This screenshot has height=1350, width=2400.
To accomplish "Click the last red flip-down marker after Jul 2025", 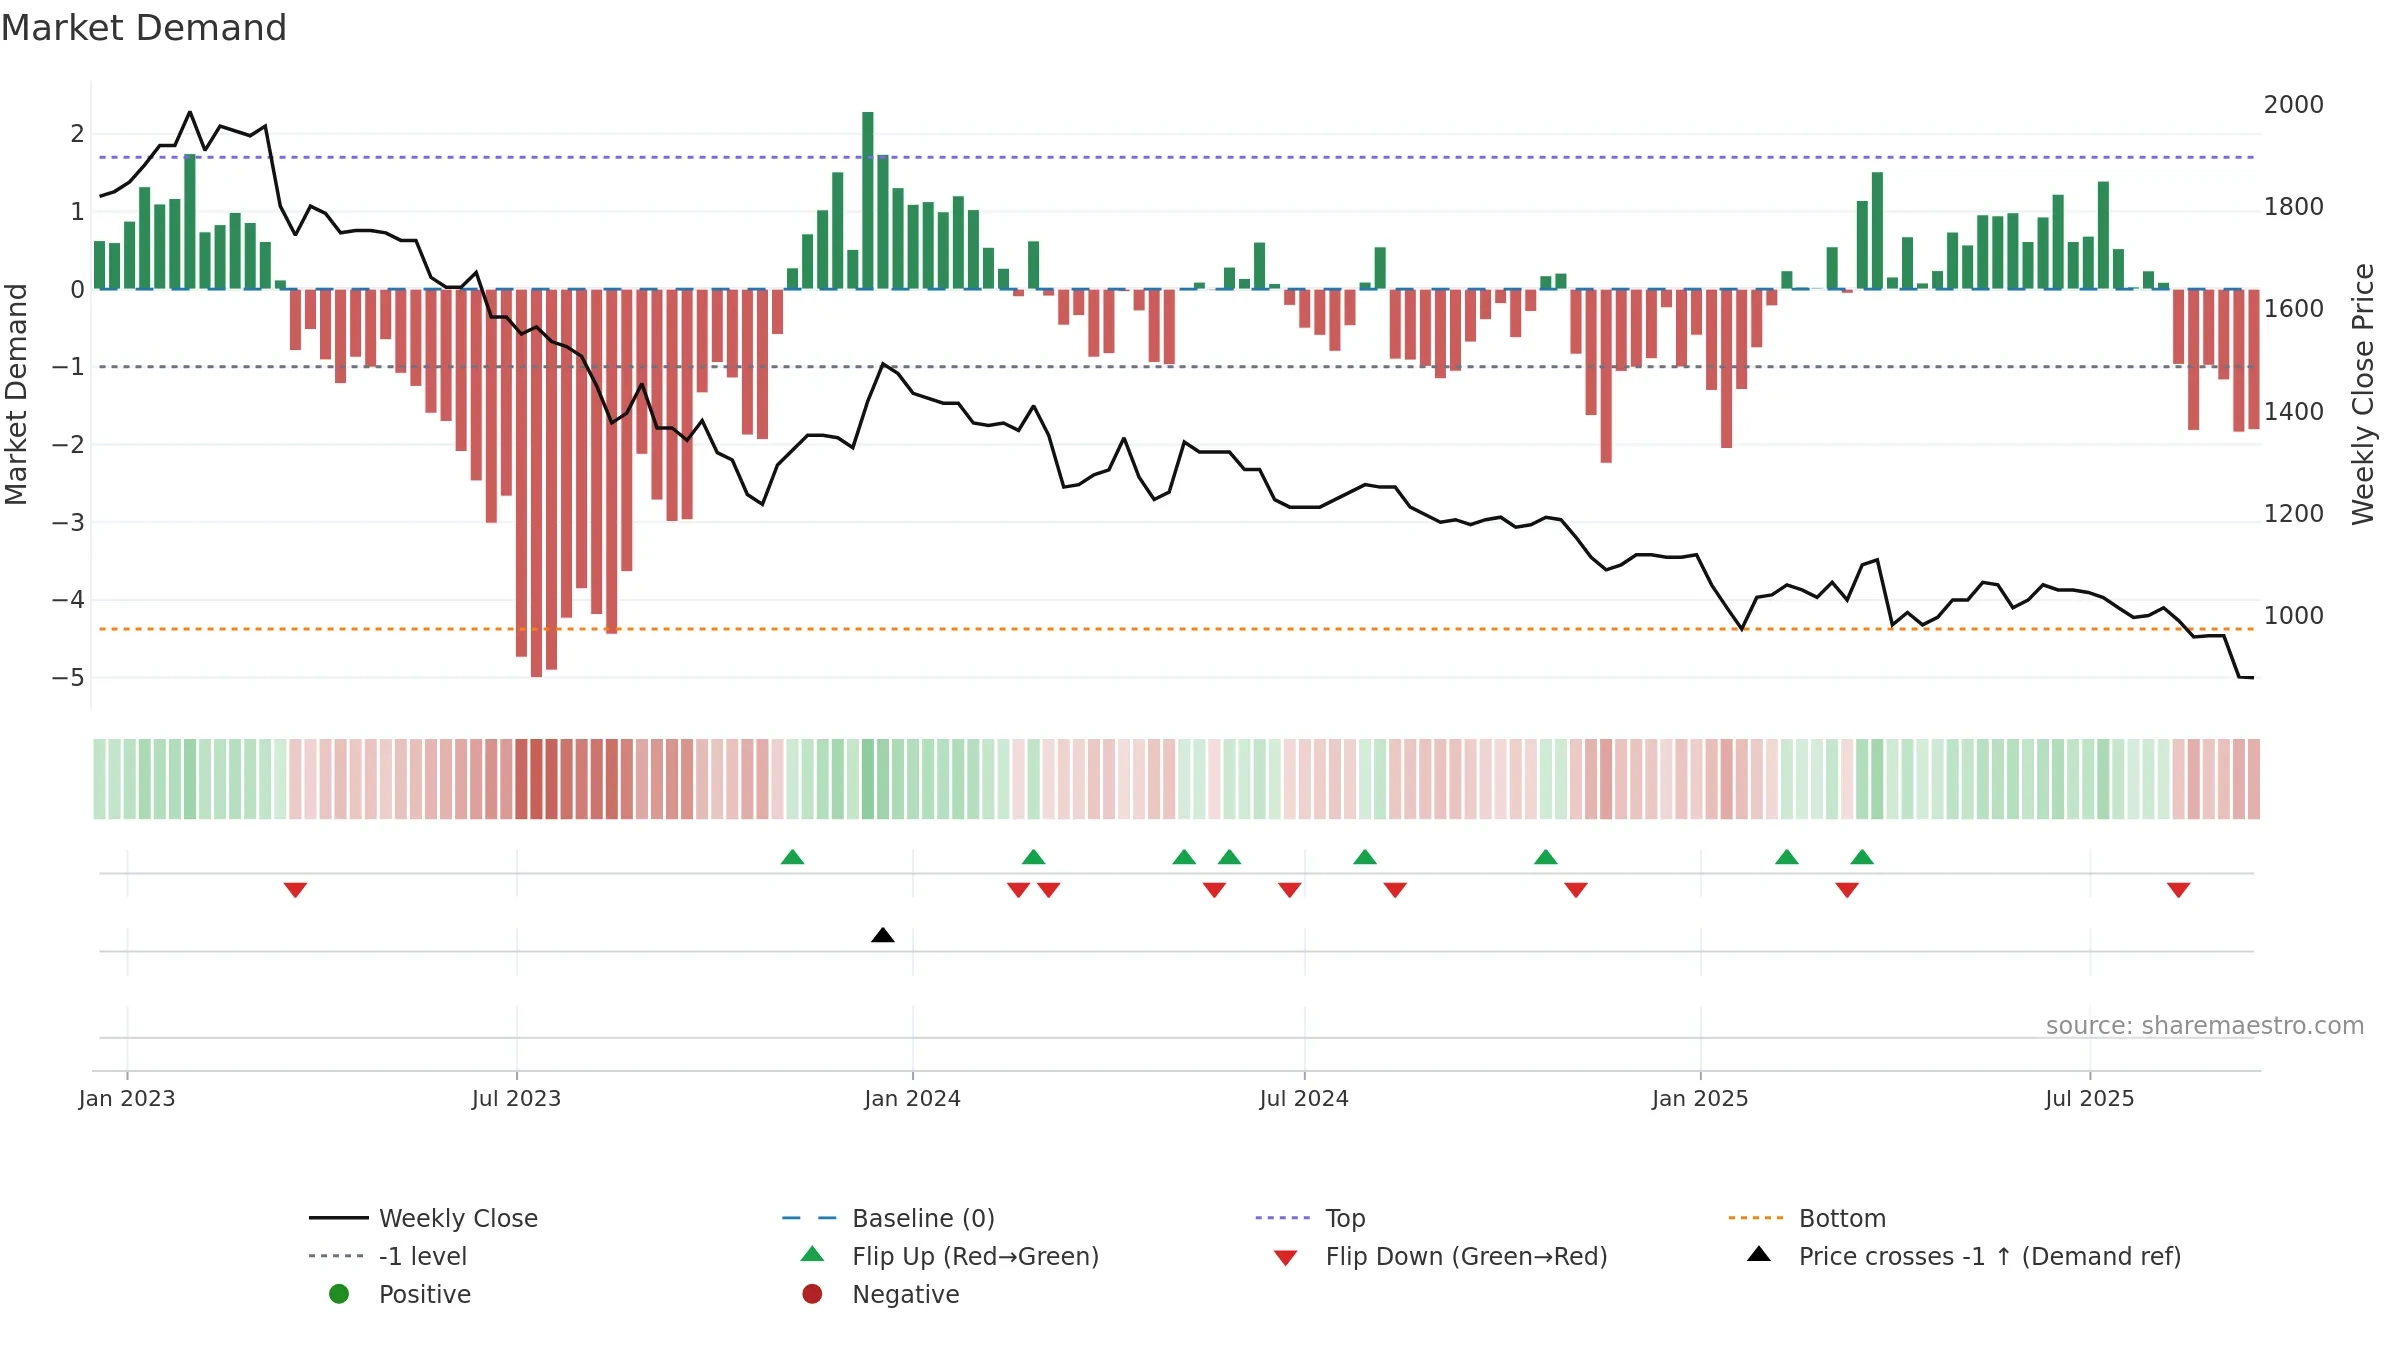I will pyautogui.click(x=2179, y=890).
